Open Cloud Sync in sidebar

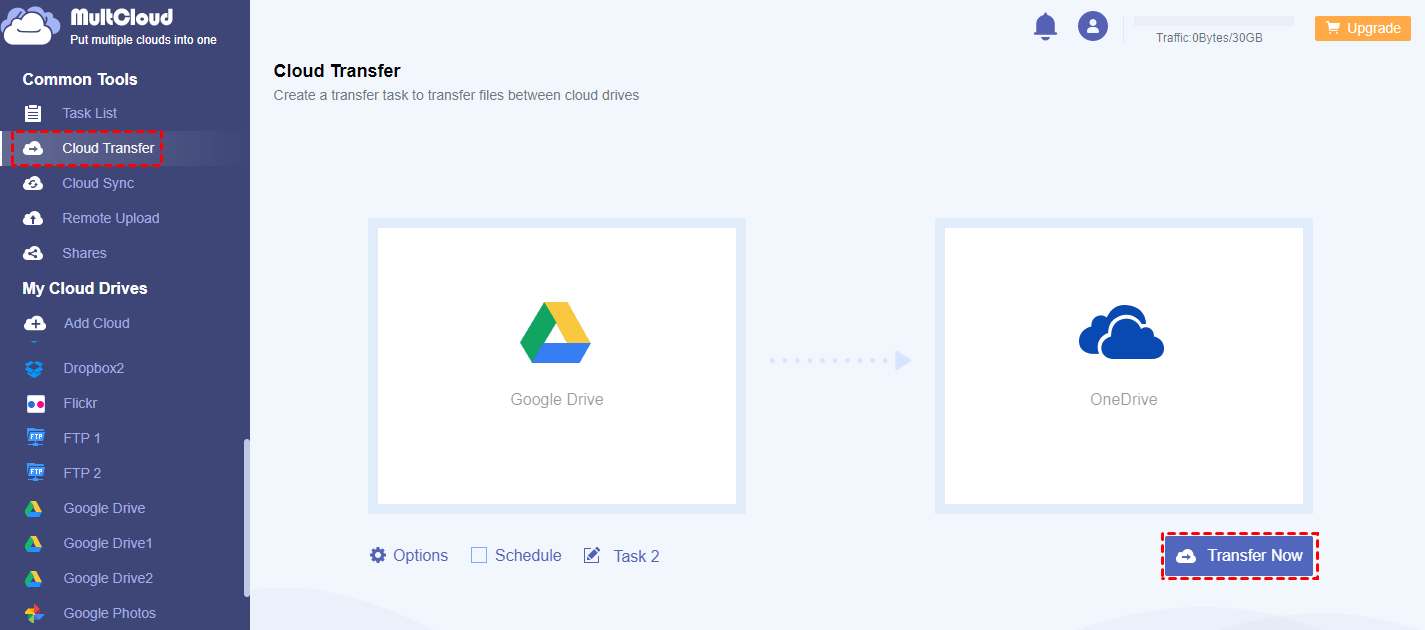[x=98, y=183]
